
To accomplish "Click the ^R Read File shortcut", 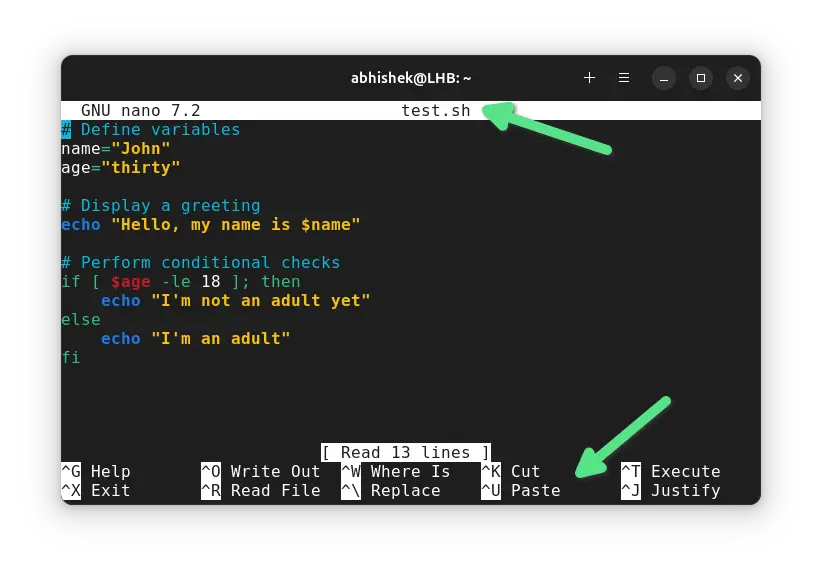I will coord(261,491).
